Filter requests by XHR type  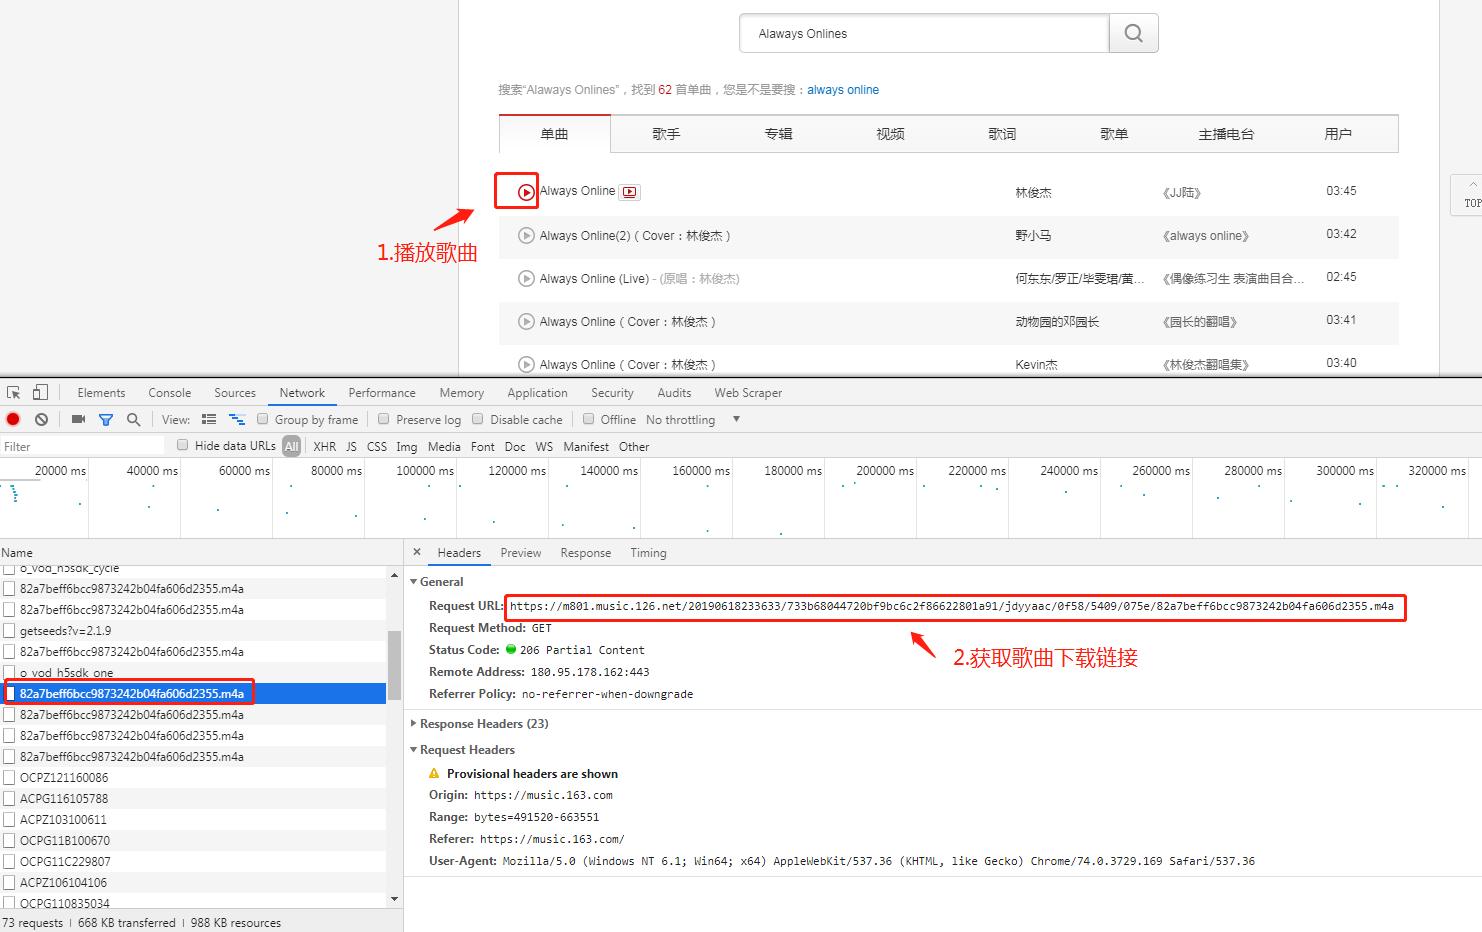pos(325,447)
